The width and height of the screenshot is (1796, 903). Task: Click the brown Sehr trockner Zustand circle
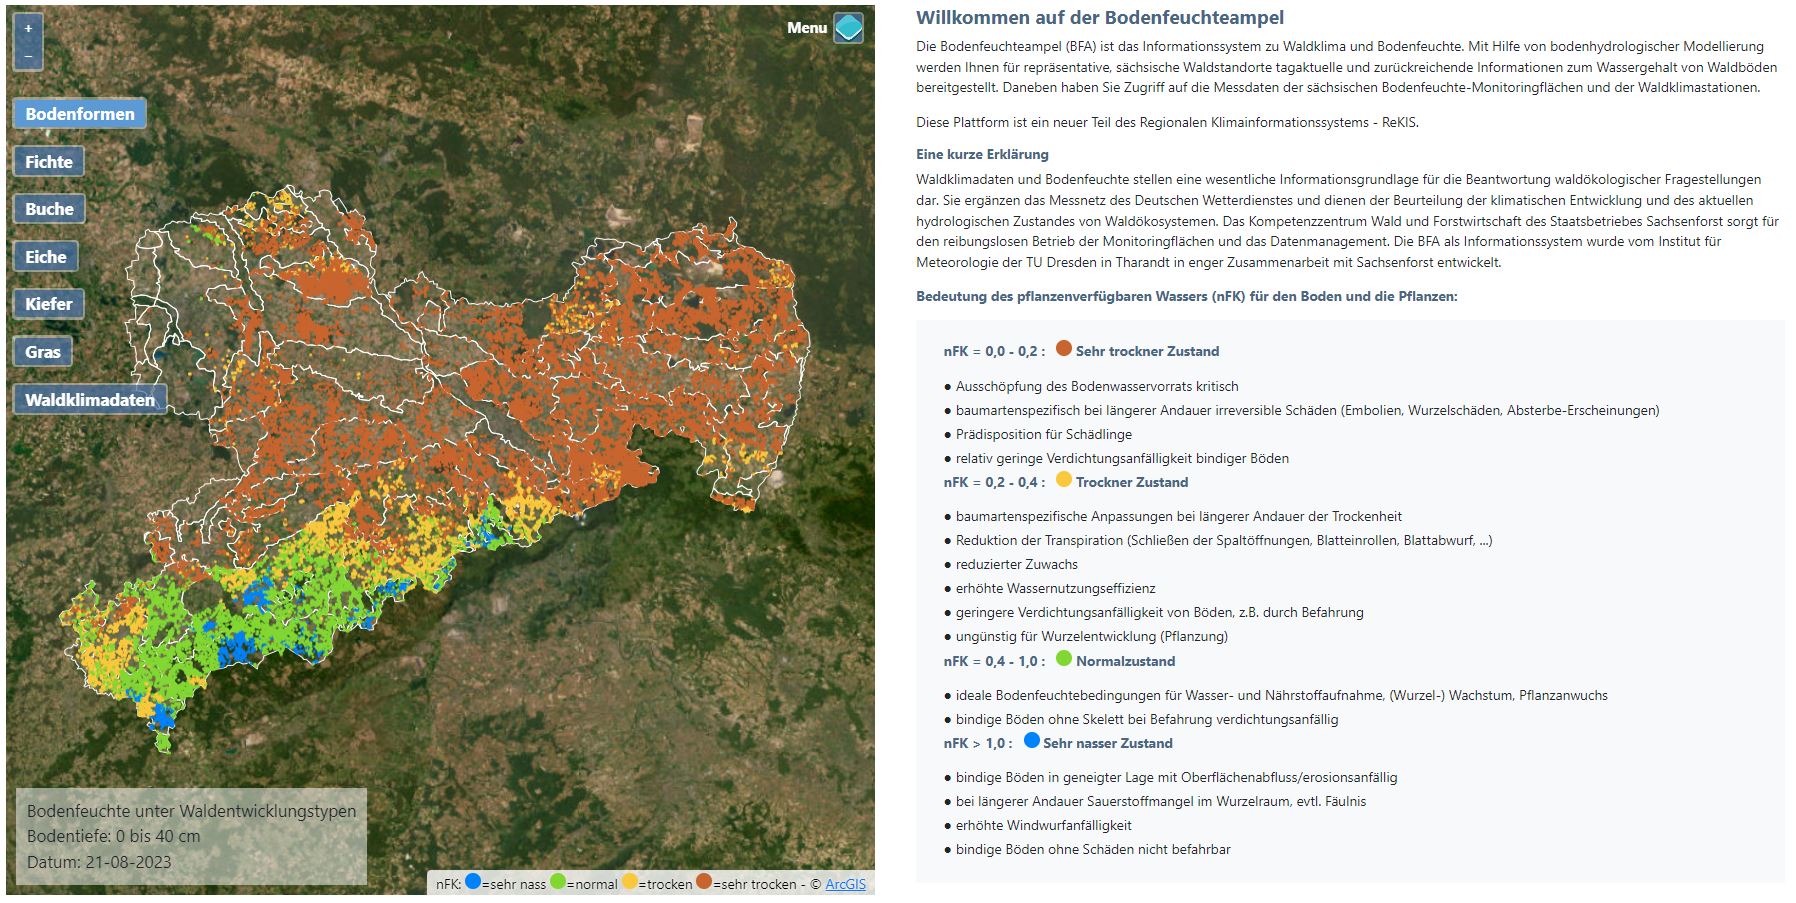[1063, 349]
